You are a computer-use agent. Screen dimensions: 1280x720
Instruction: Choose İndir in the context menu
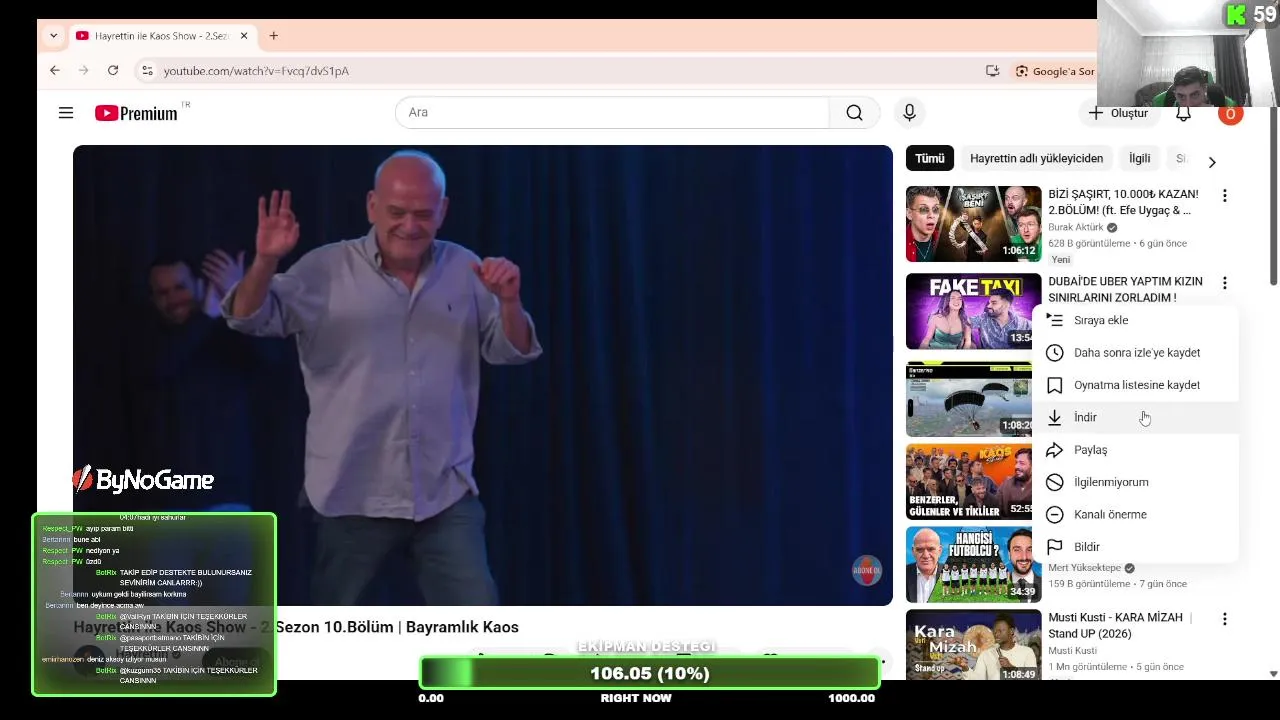click(x=1135, y=417)
